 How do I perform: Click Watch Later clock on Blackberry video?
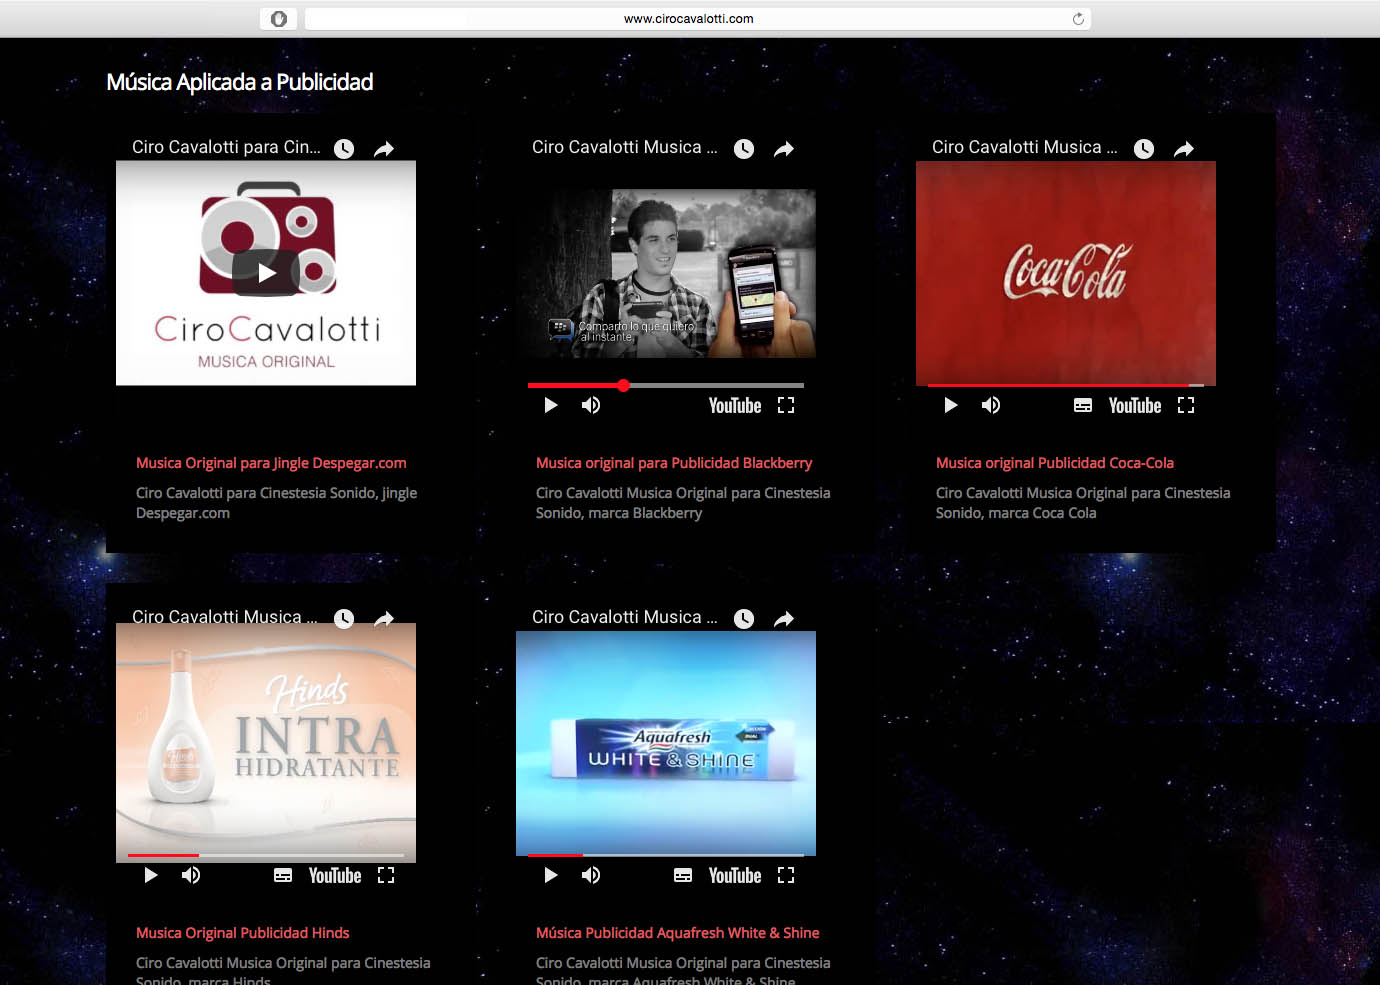click(744, 149)
